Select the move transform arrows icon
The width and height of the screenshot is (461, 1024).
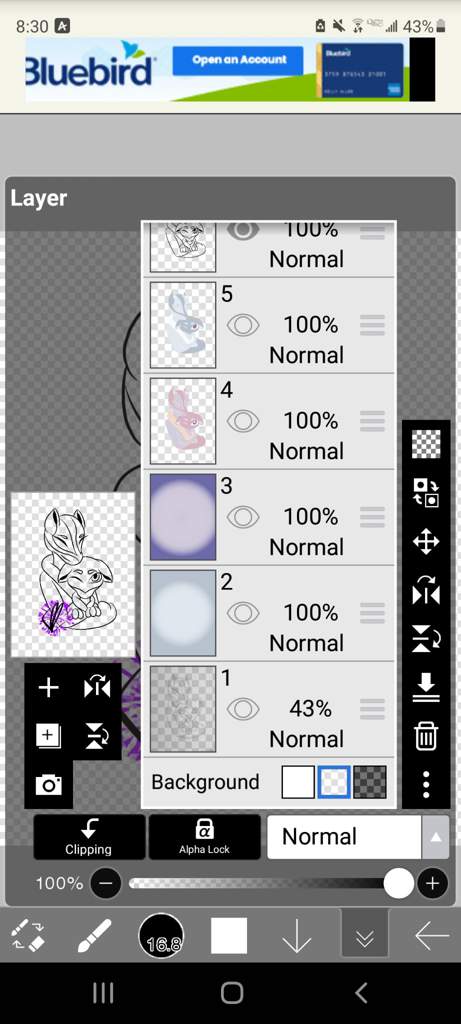click(426, 542)
